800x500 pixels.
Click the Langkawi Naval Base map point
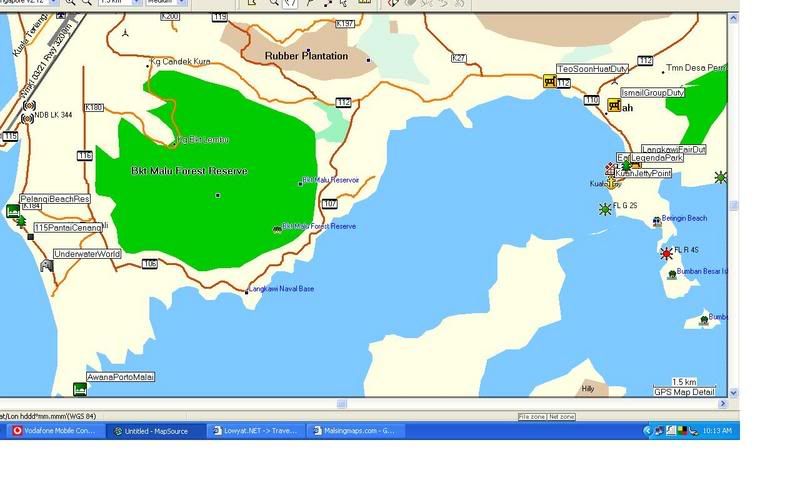[x=246, y=292]
